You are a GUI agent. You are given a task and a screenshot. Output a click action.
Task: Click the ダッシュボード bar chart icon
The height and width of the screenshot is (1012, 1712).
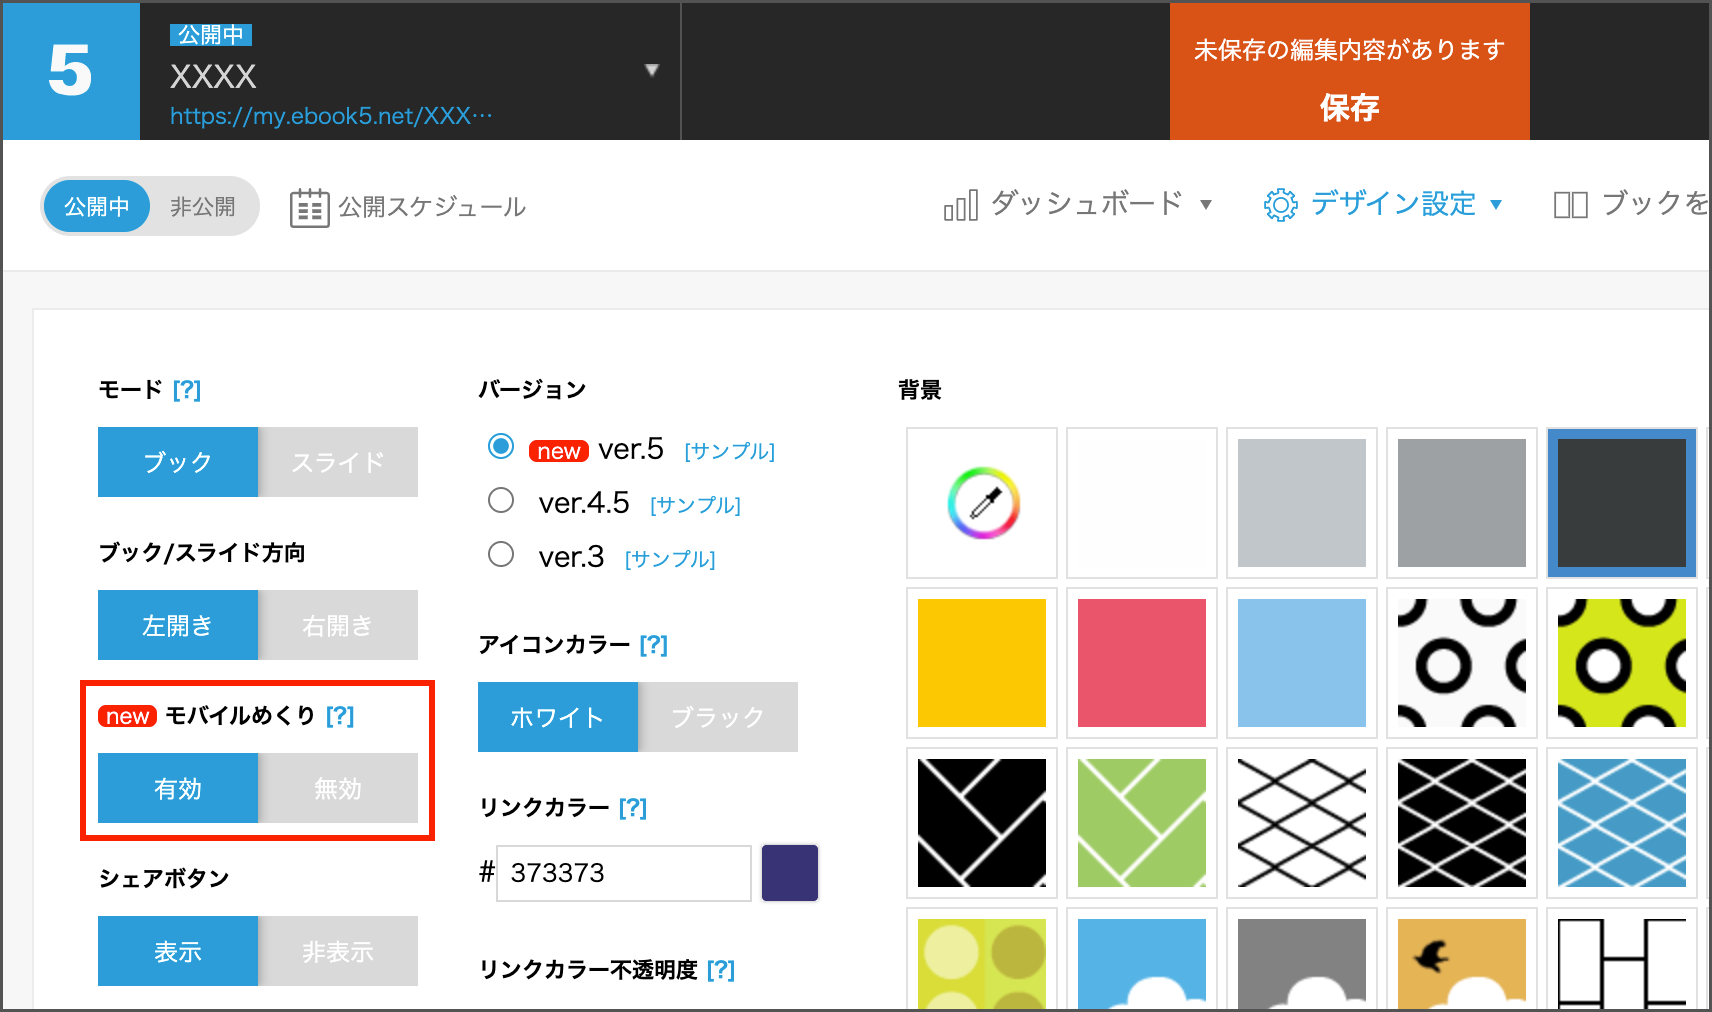960,205
